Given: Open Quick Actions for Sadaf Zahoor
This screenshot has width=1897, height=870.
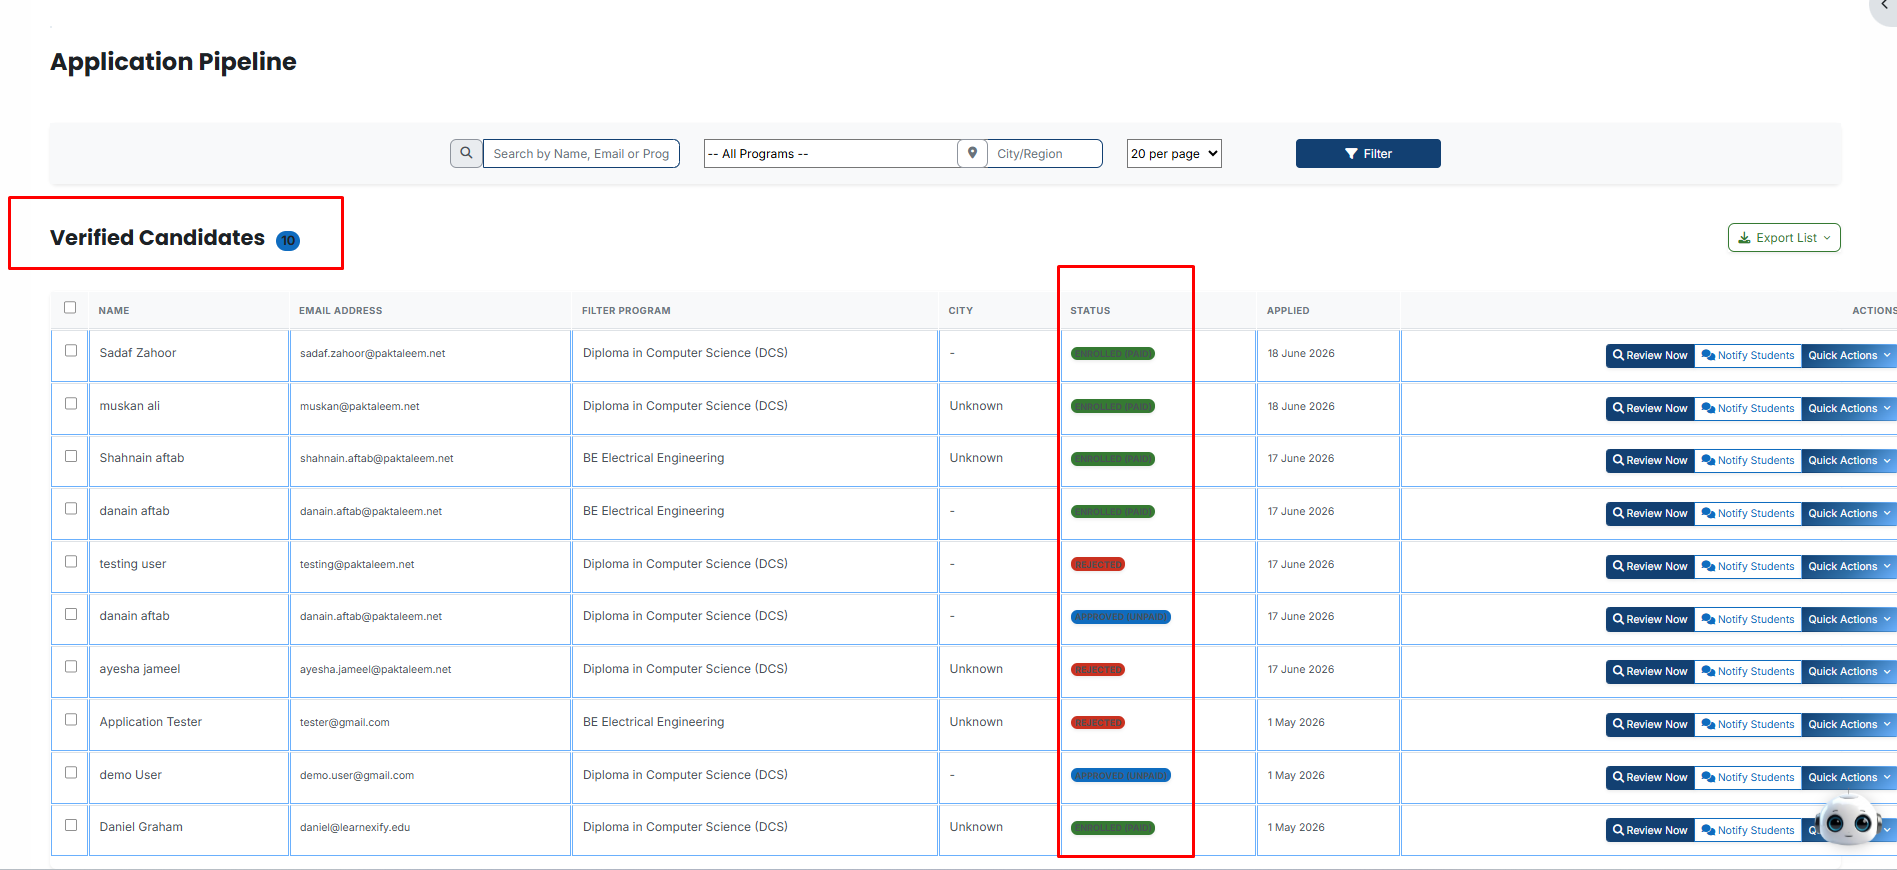Looking at the screenshot, I should (1849, 356).
